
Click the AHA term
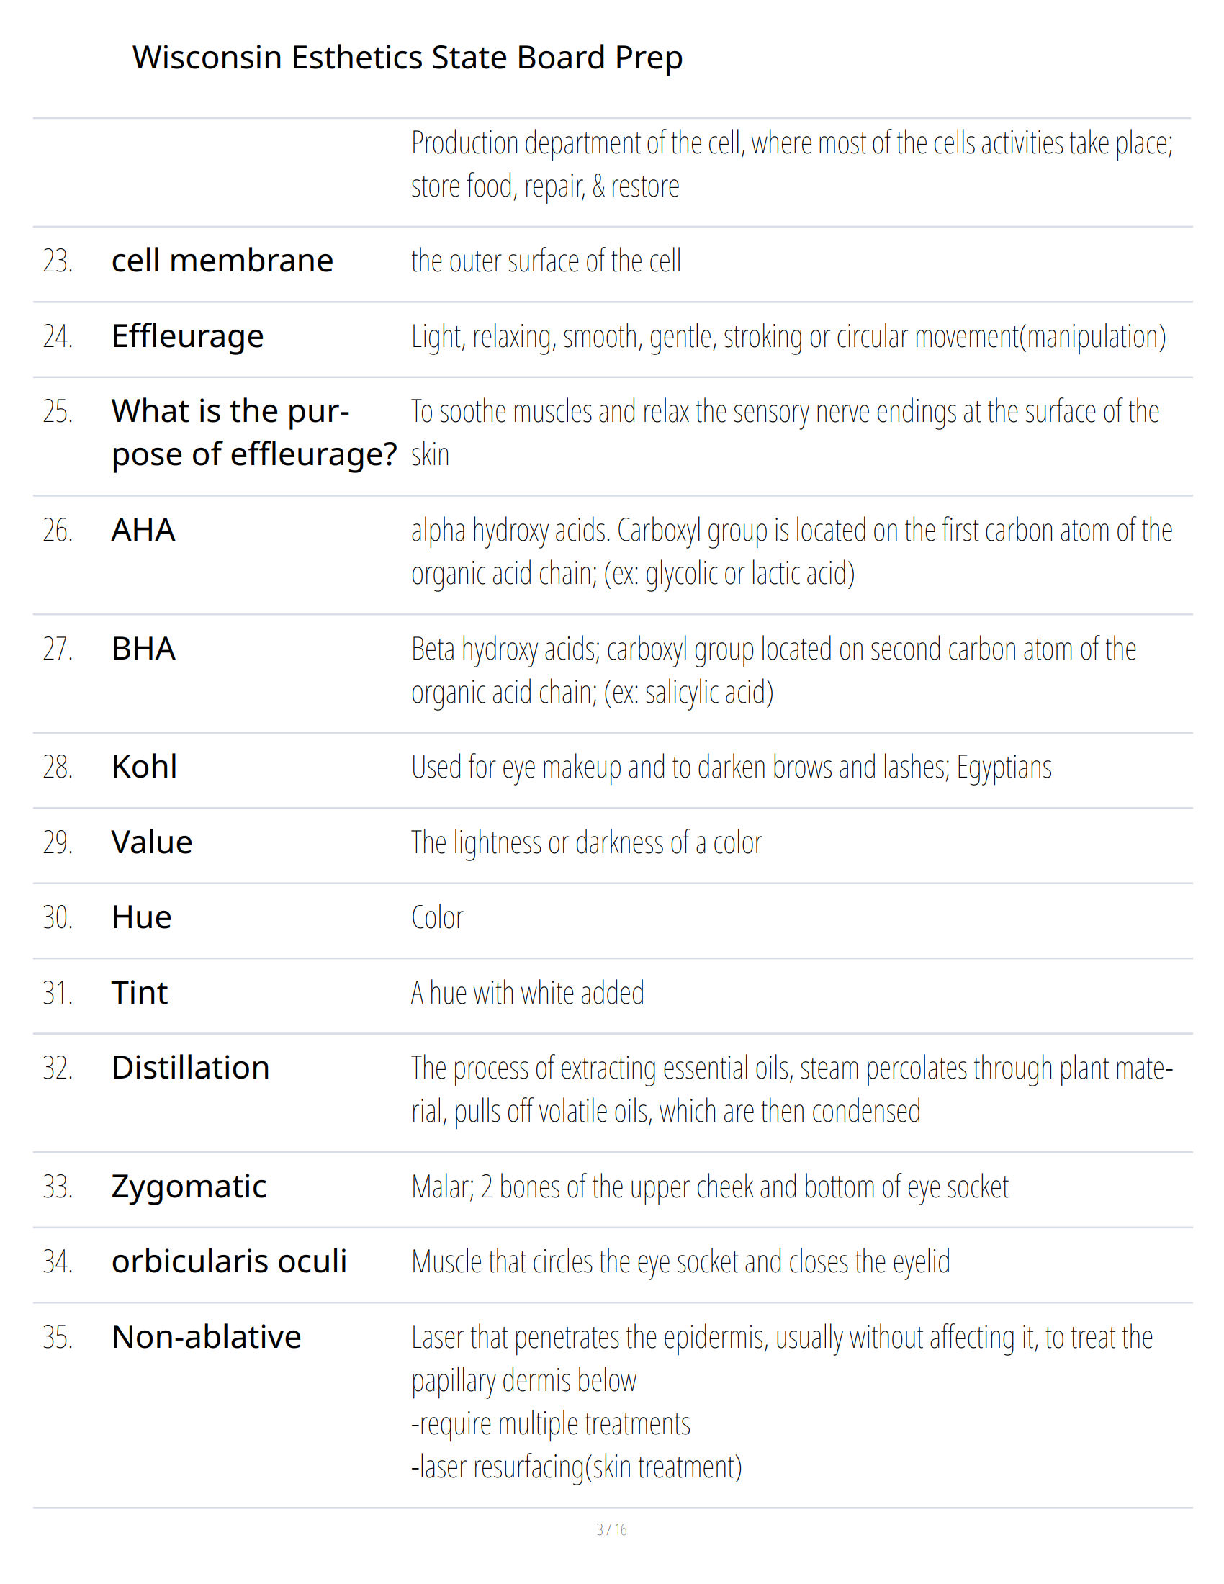(x=143, y=530)
